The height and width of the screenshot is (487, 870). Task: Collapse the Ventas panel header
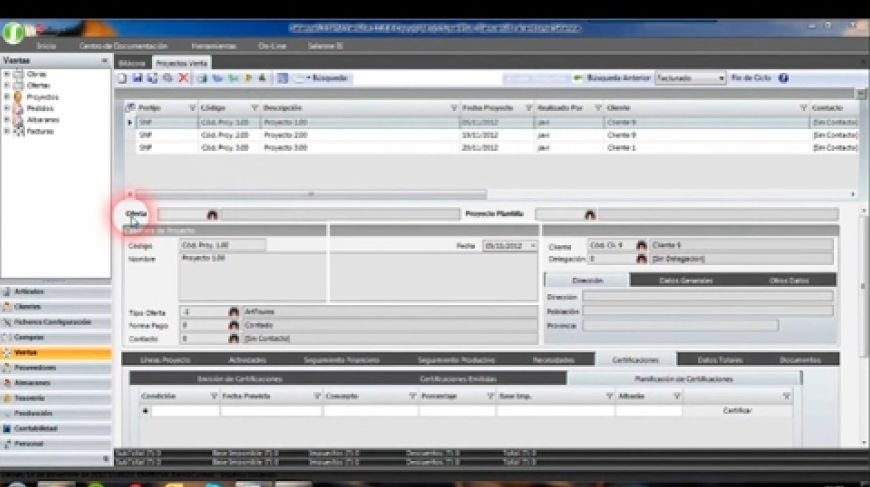click(104, 60)
